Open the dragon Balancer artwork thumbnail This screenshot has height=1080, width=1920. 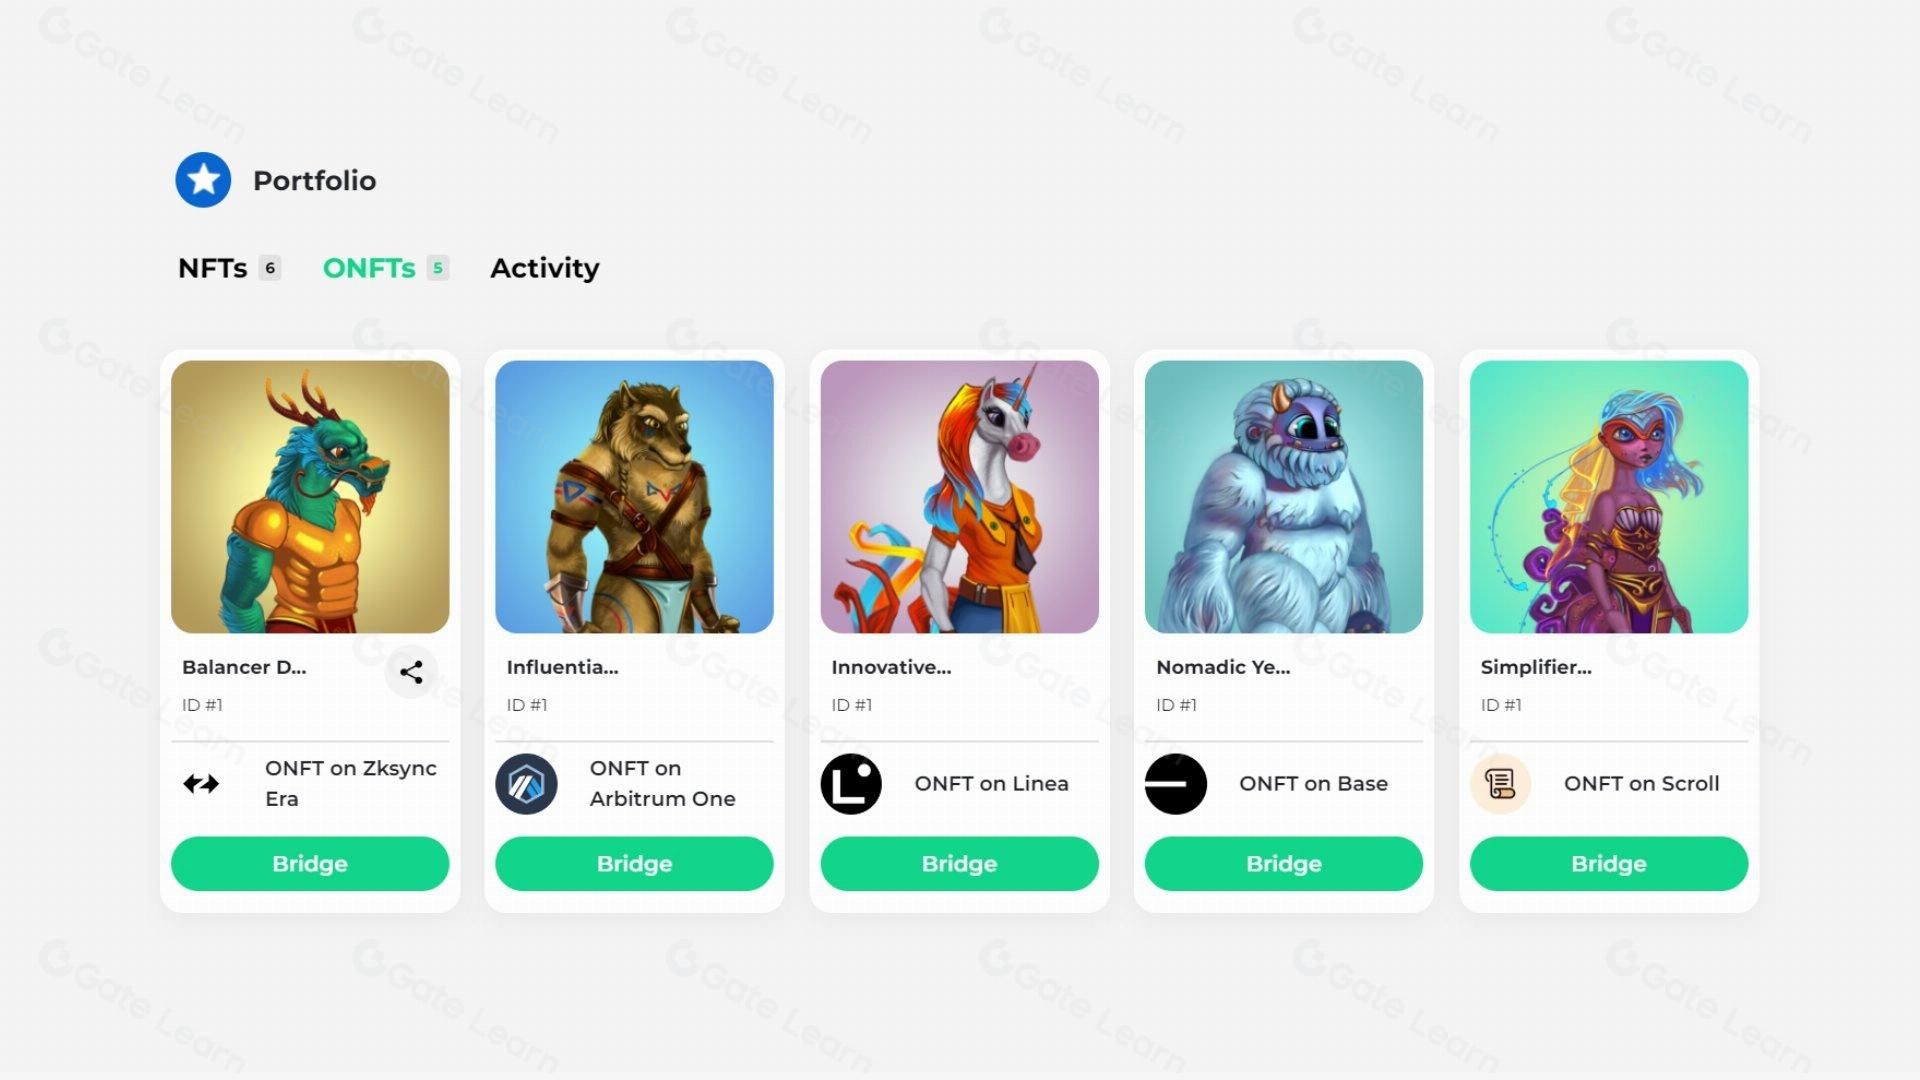310,497
